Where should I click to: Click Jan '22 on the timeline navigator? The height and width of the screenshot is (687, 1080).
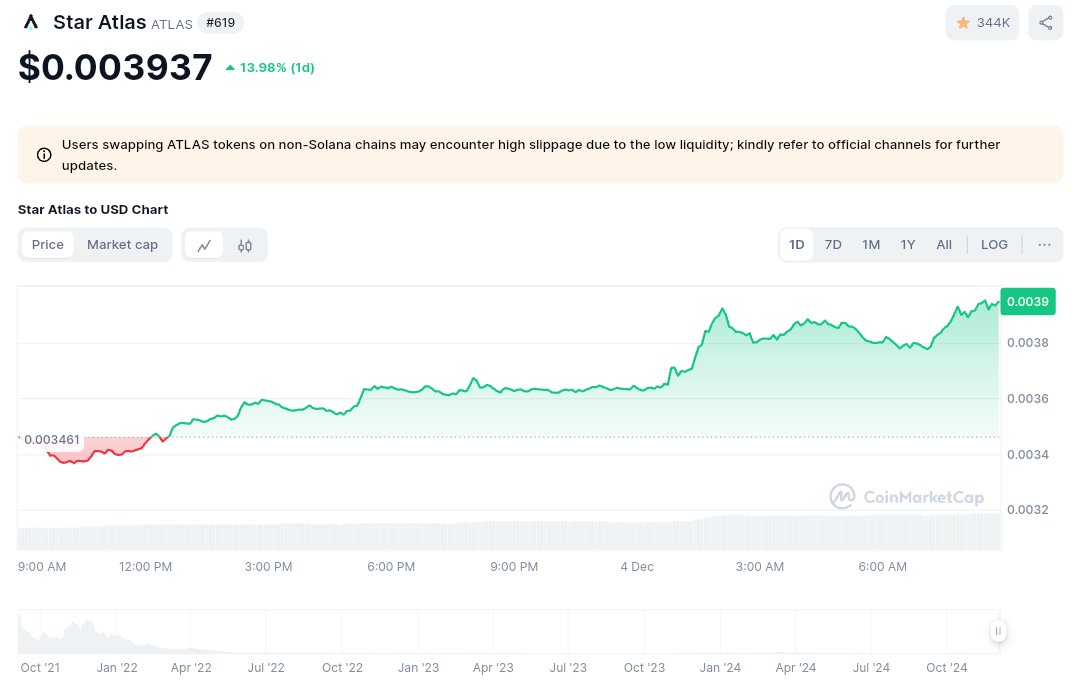tap(117, 668)
